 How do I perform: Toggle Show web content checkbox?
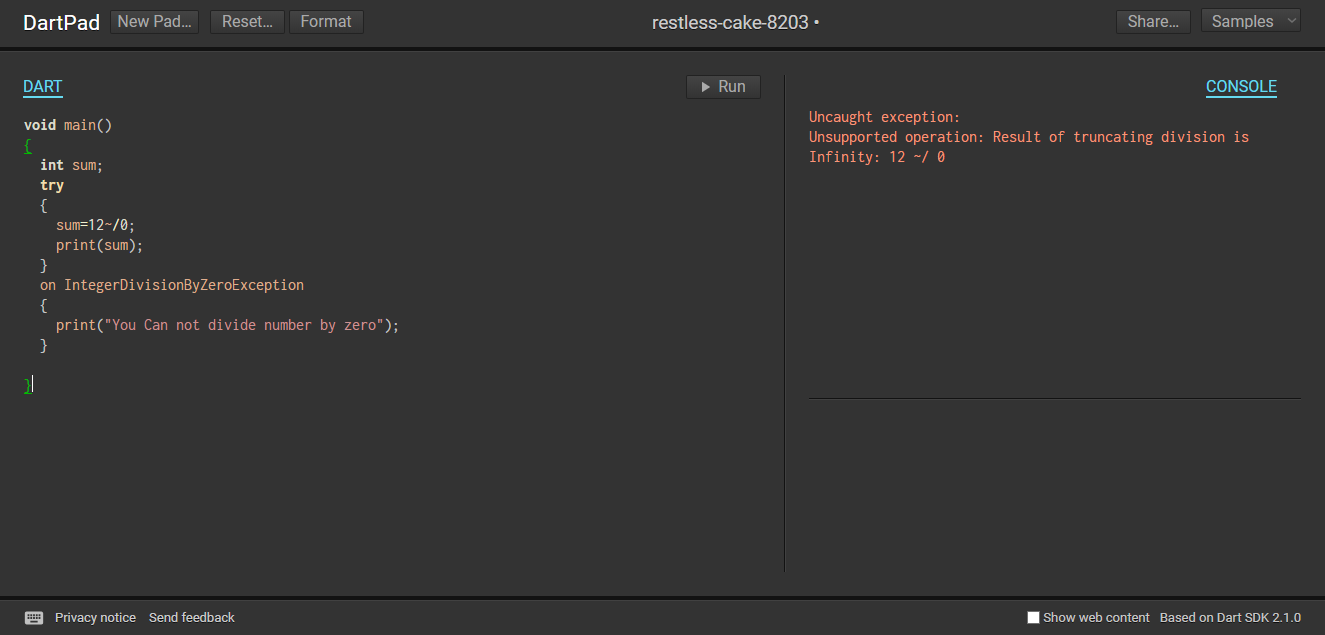(x=1034, y=617)
